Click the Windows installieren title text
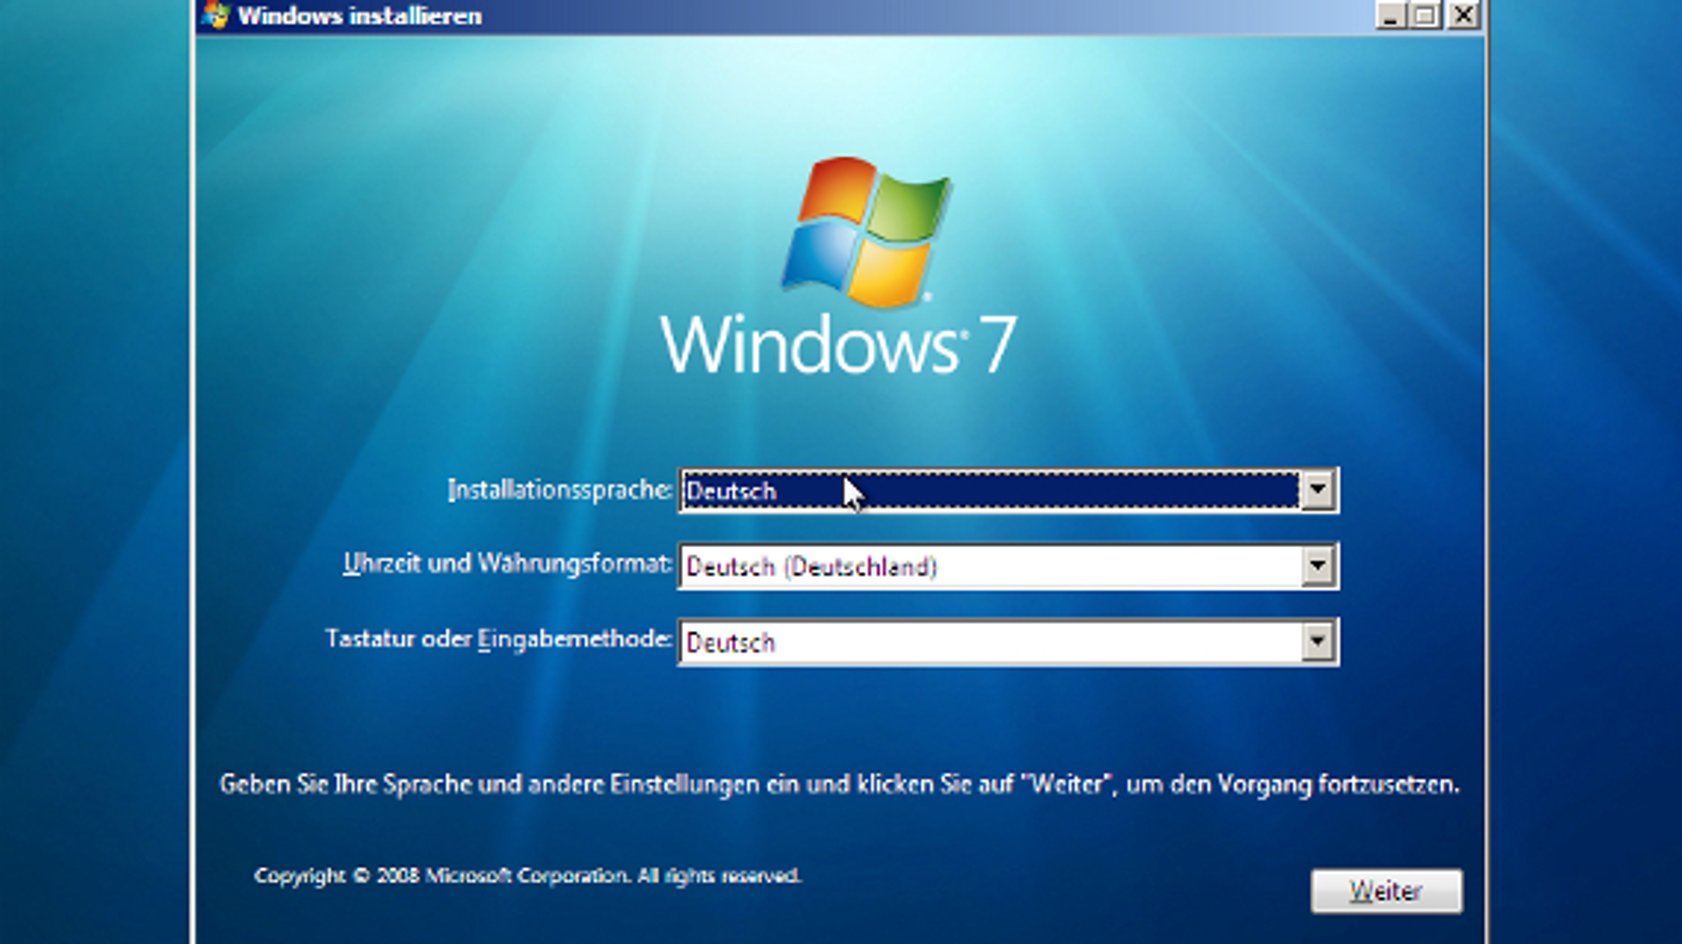The image size is (1682, 944). (359, 16)
